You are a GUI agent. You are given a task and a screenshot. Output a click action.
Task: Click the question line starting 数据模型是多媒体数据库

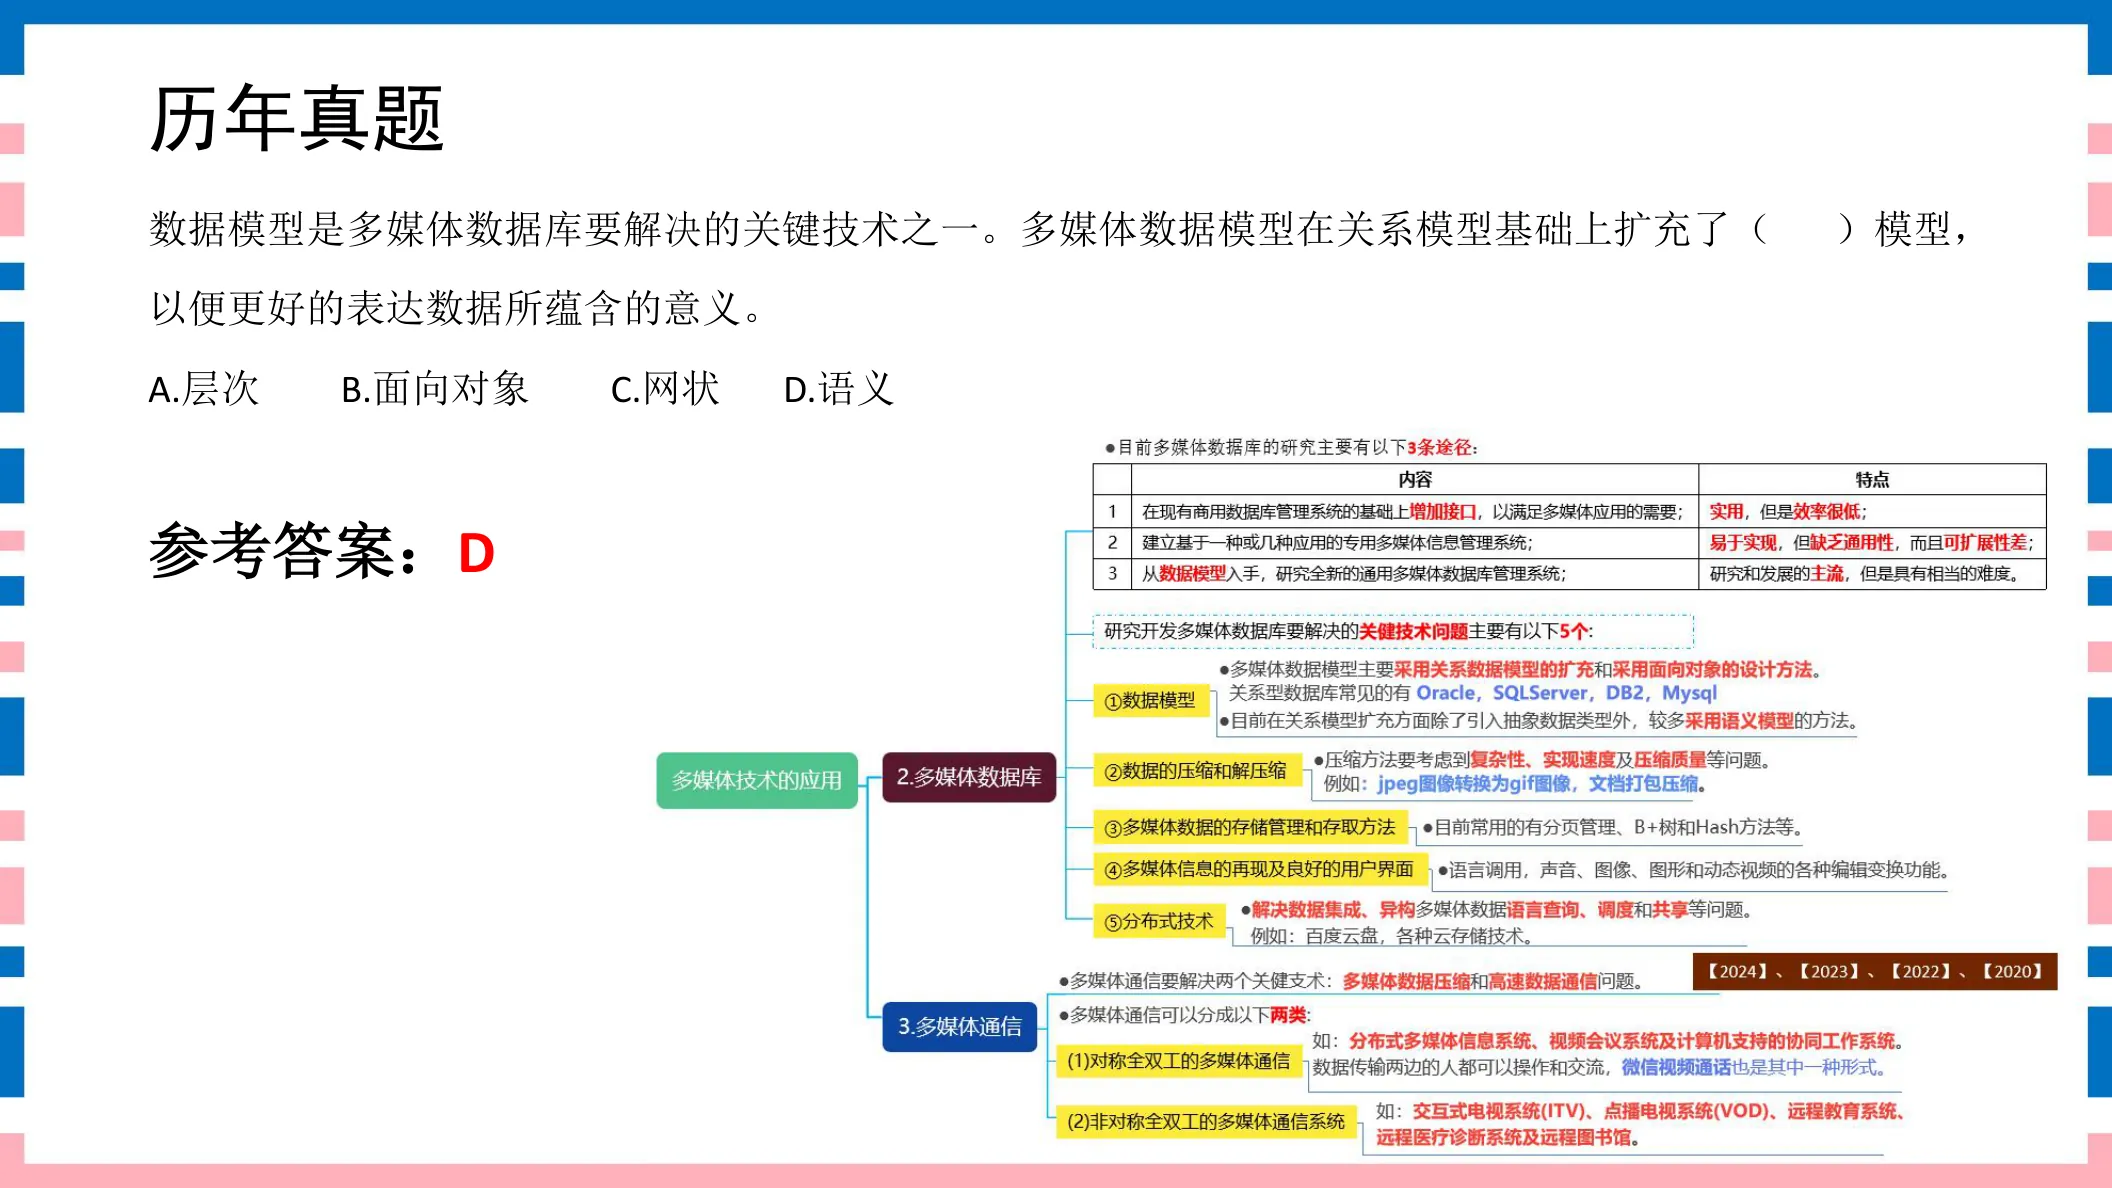click(1058, 229)
